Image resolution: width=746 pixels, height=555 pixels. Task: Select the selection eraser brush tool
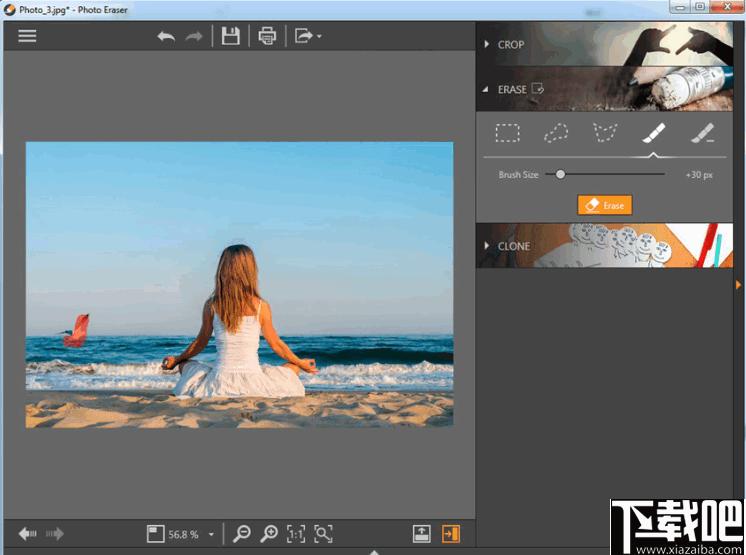point(703,133)
